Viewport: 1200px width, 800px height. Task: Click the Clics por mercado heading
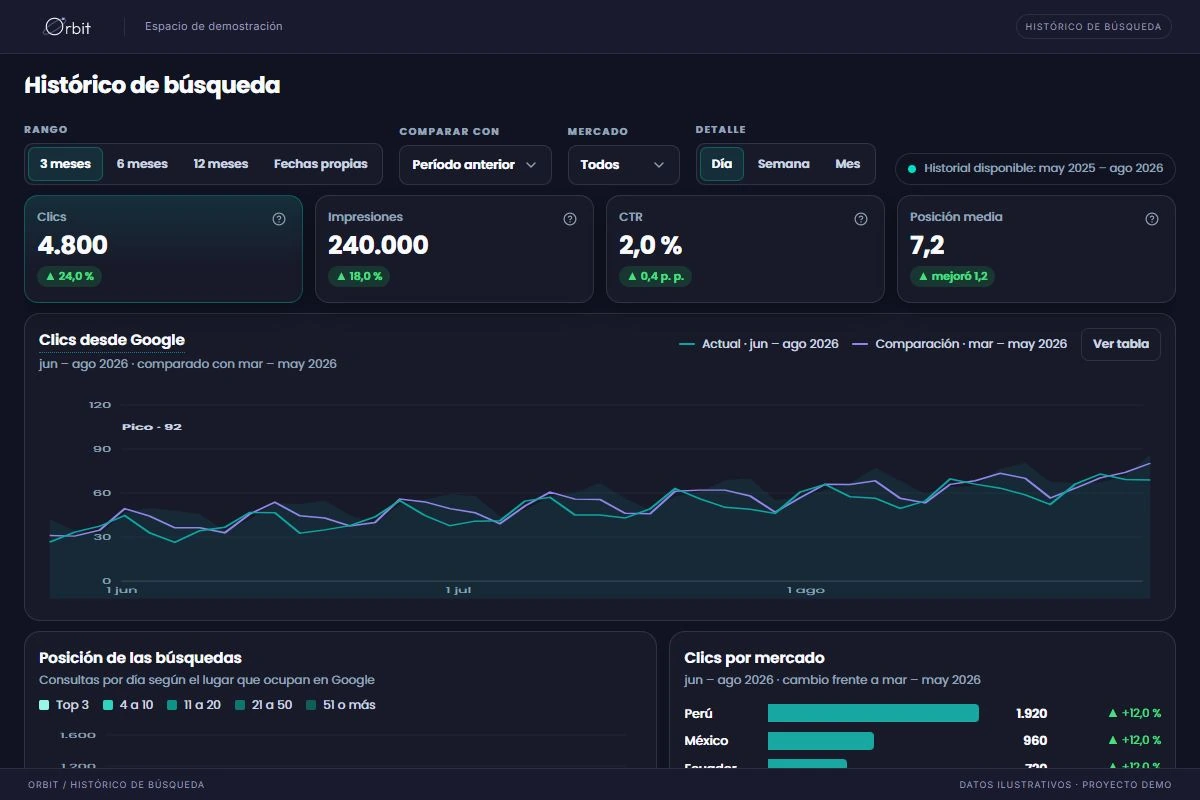(x=754, y=658)
